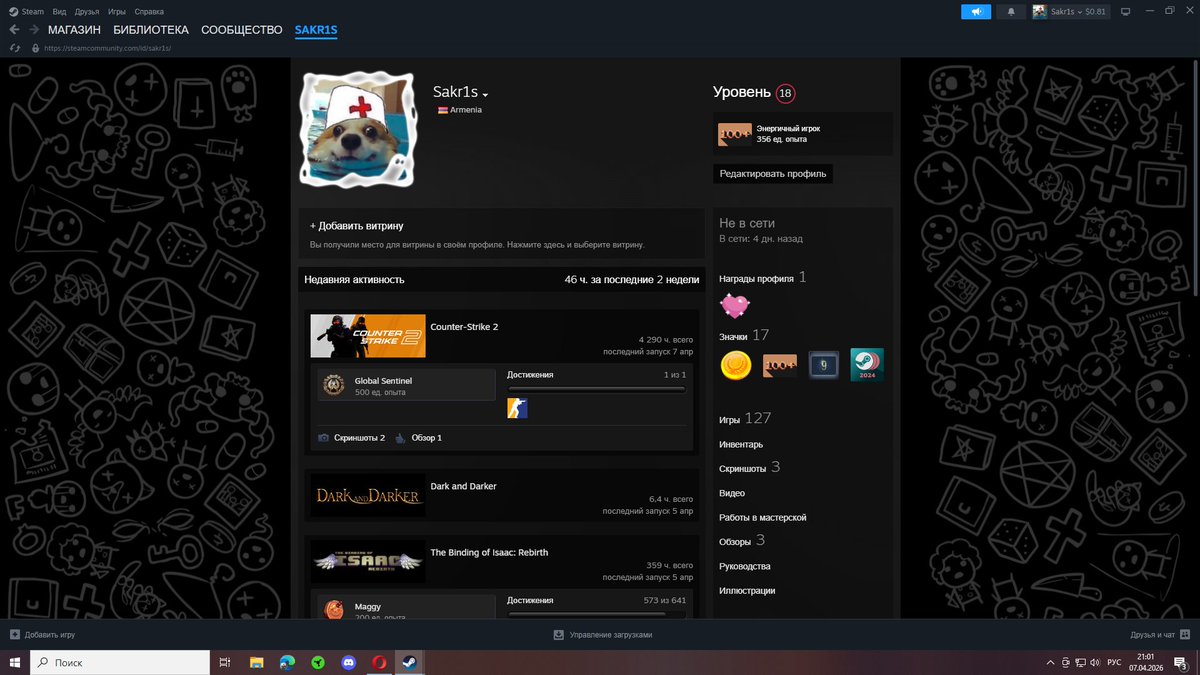Viewport: 1200px width, 675px height.
Task: Open the Значки 17 link
Action: point(744,336)
